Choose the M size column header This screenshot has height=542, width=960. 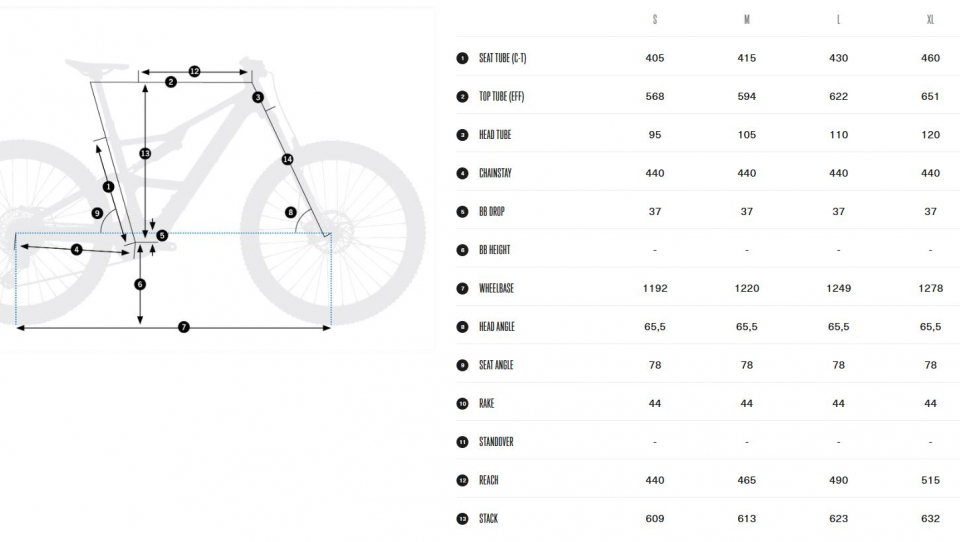747,20
